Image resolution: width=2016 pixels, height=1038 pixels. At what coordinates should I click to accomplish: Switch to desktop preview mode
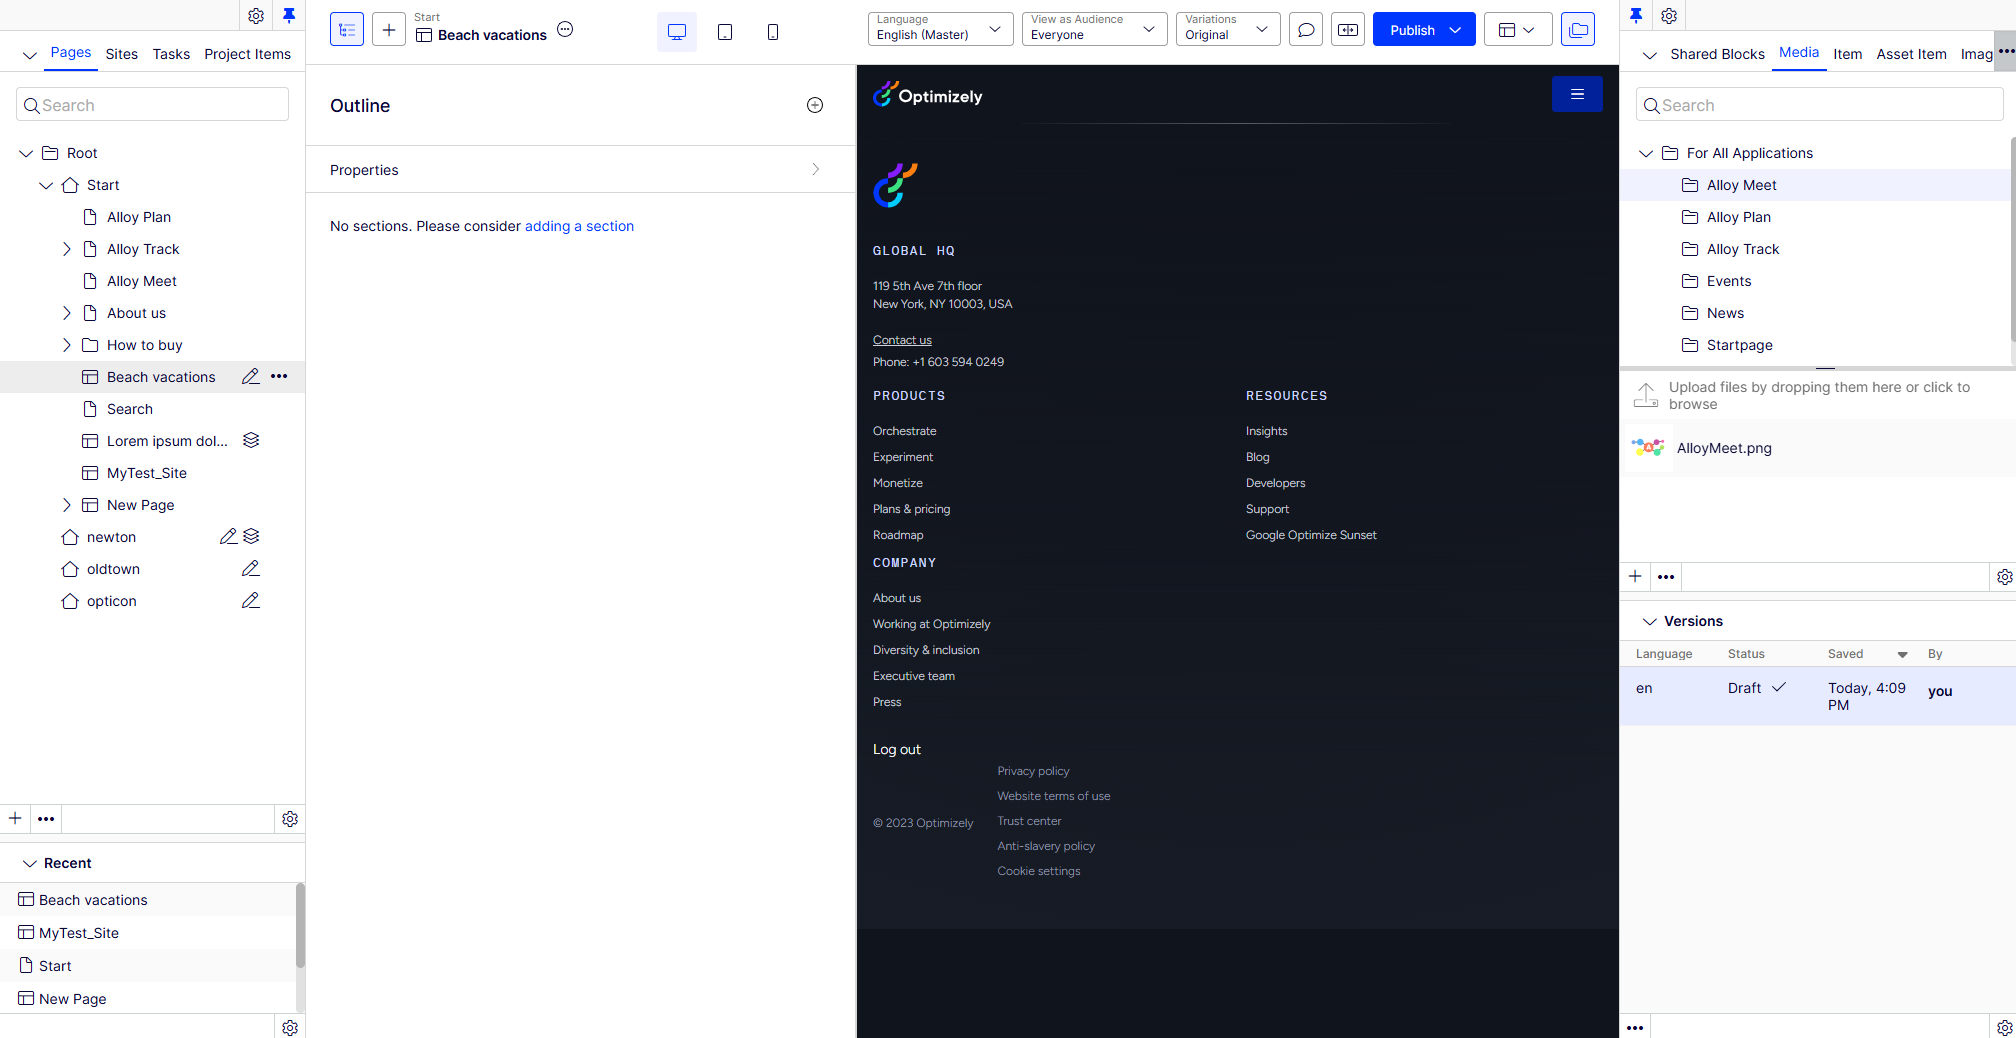677,32
